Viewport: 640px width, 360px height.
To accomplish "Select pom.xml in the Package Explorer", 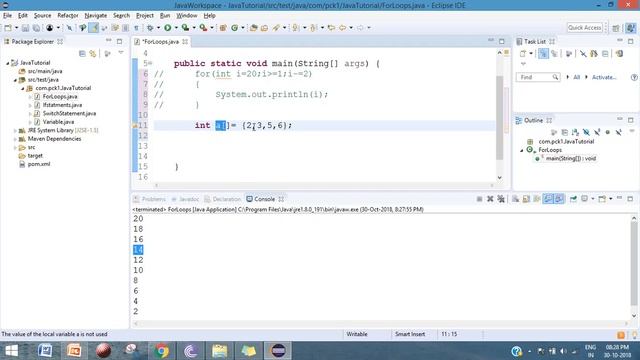I will (39, 164).
